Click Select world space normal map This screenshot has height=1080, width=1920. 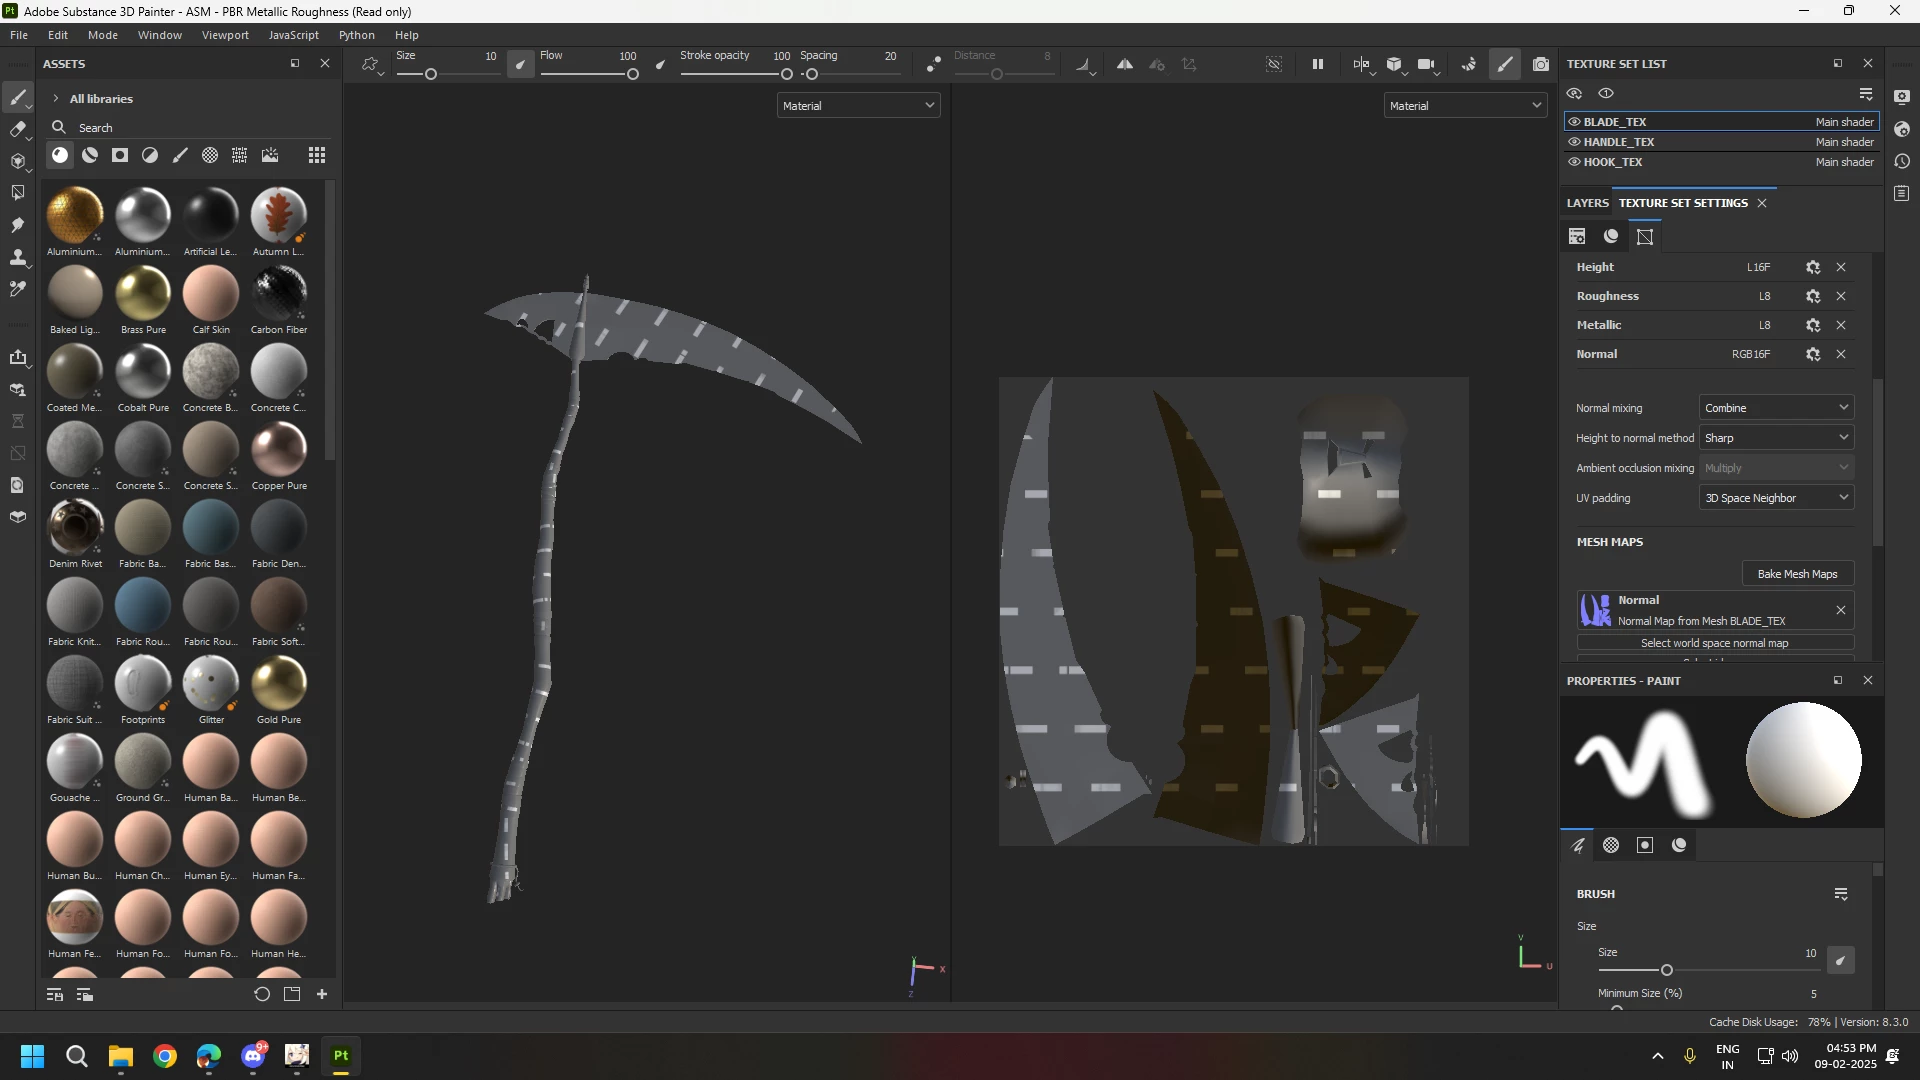[x=1714, y=643]
